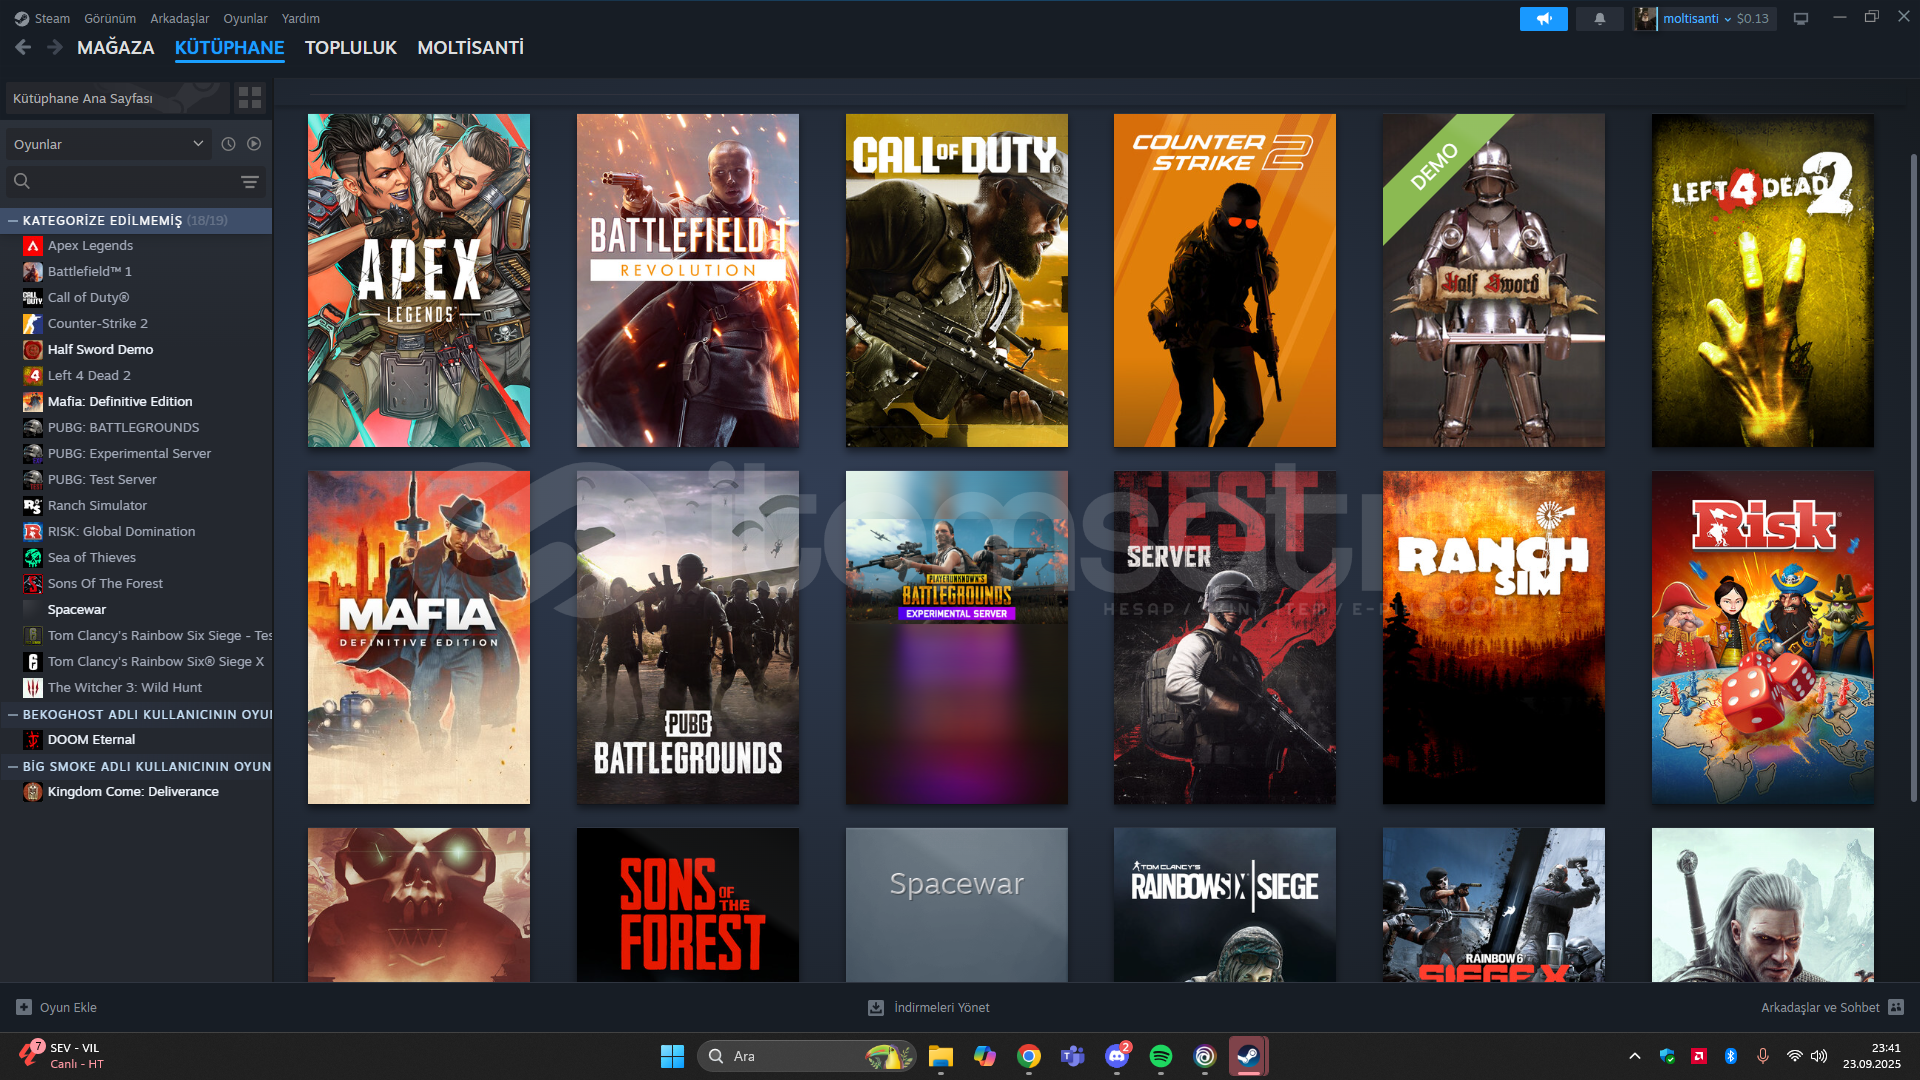Click the library vertical scrollbar
This screenshot has height=1080, width=1920.
coord(1914,478)
